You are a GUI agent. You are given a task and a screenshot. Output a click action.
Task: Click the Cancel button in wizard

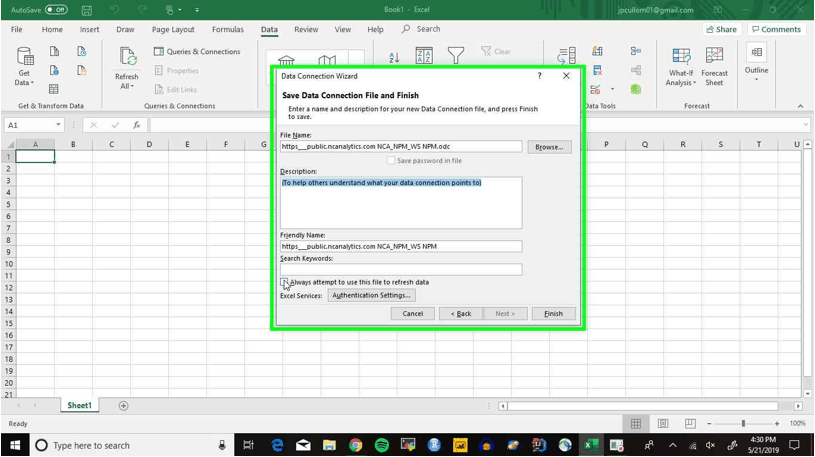pyautogui.click(x=413, y=314)
